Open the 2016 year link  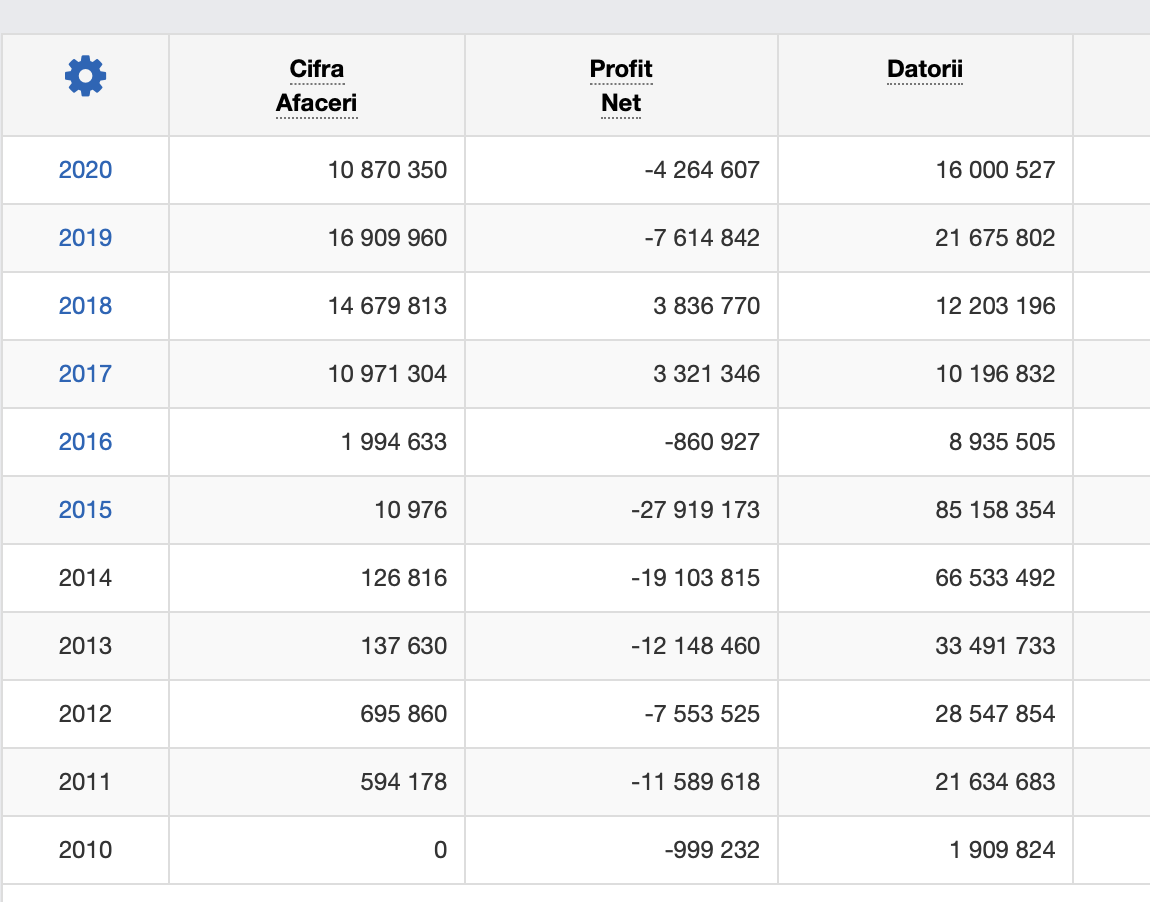pyautogui.click(x=85, y=442)
